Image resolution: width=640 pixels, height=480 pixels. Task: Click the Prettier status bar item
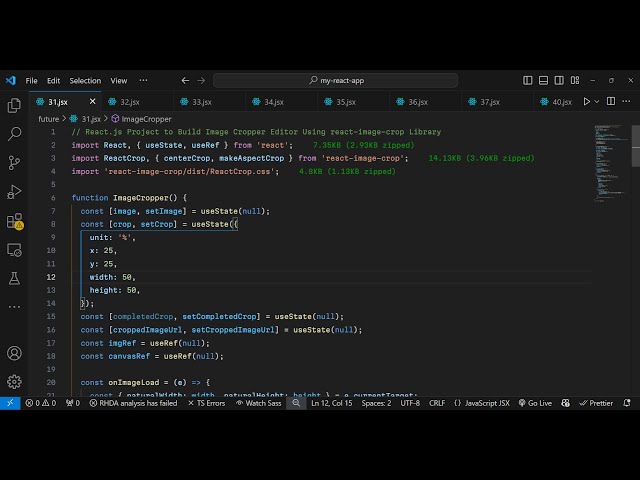coord(596,403)
